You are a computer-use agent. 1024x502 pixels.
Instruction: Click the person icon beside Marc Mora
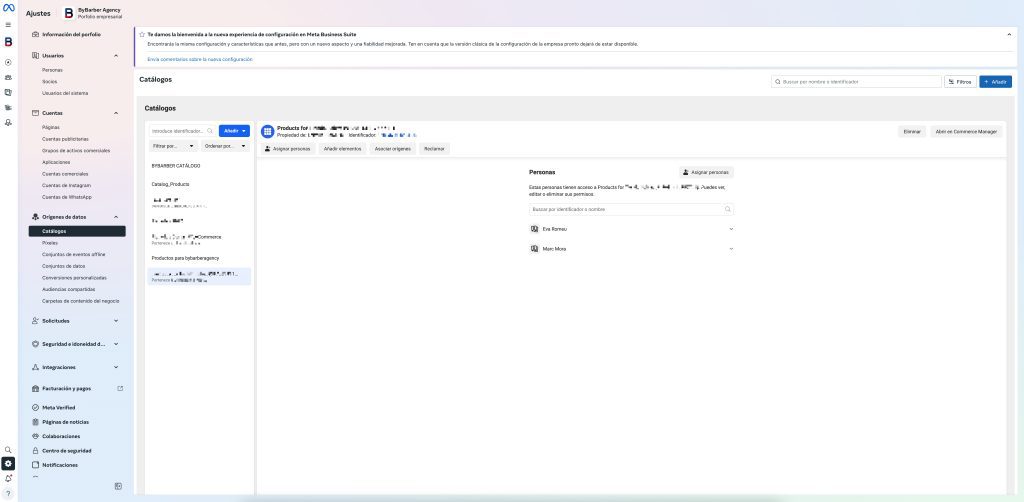pyautogui.click(x=534, y=249)
